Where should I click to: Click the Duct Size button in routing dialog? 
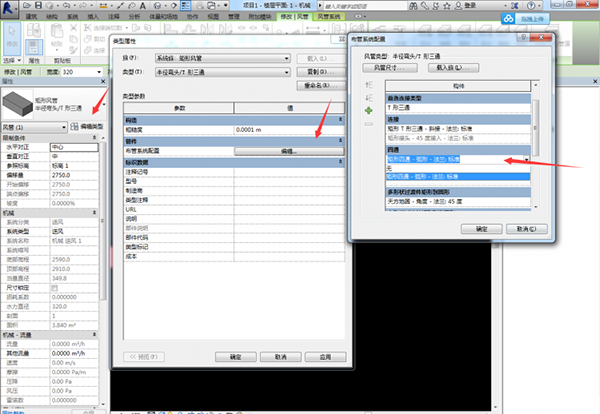coord(390,68)
